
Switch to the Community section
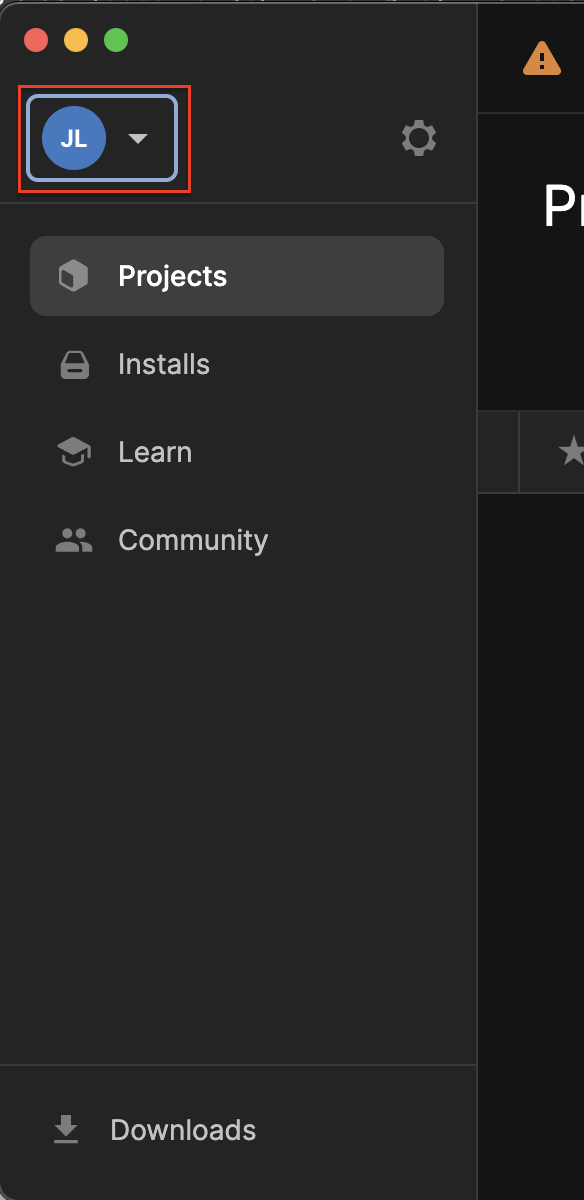[x=193, y=540]
